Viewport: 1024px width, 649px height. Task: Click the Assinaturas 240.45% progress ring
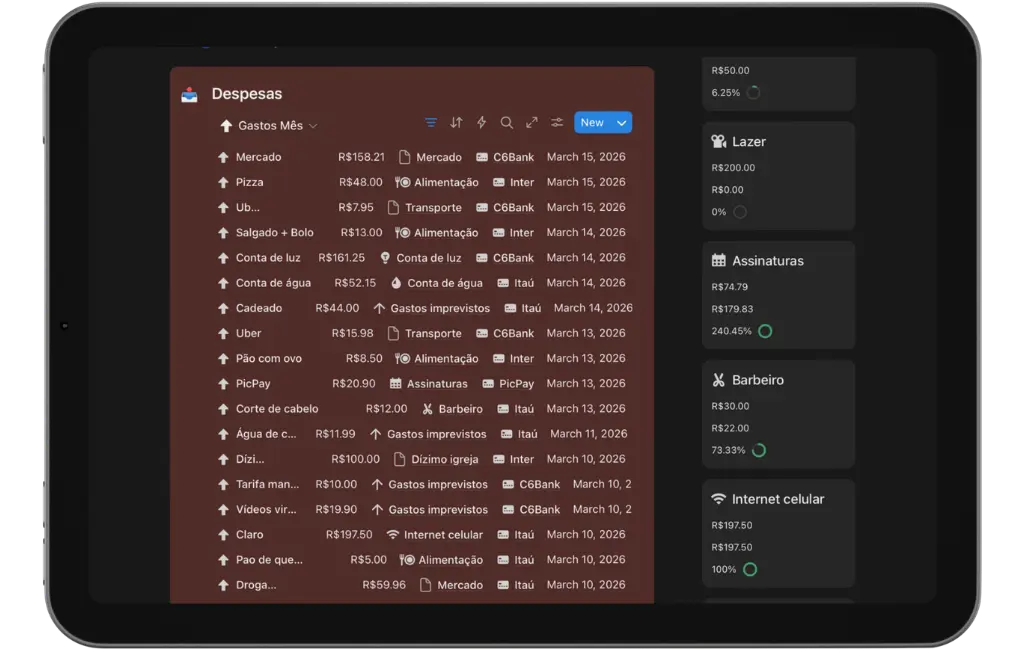pyautogui.click(x=765, y=331)
